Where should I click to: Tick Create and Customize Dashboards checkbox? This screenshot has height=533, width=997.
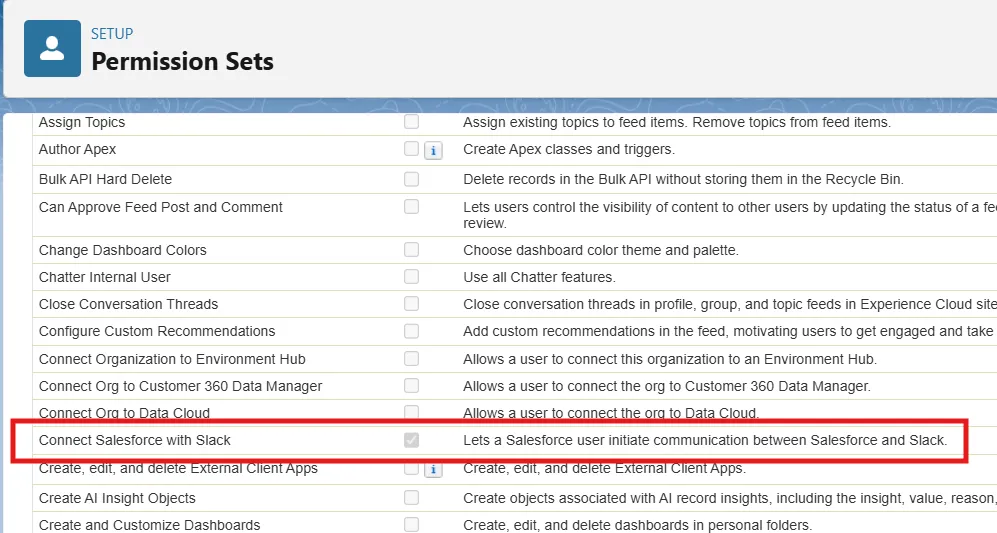tap(411, 525)
